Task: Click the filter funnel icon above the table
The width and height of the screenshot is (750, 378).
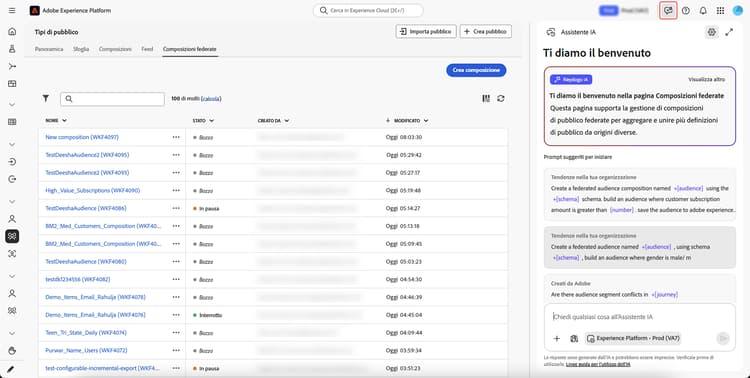Action: point(45,99)
